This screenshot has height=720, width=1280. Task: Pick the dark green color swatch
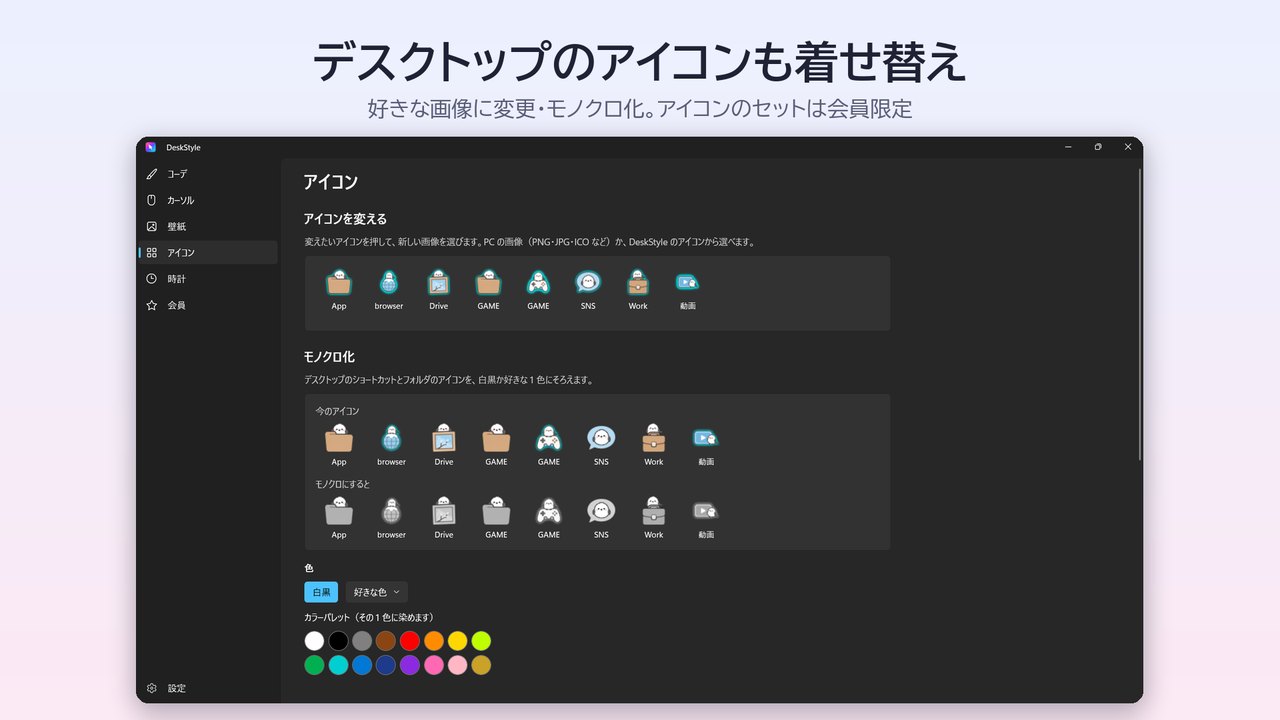pyautogui.click(x=315, y=665)
